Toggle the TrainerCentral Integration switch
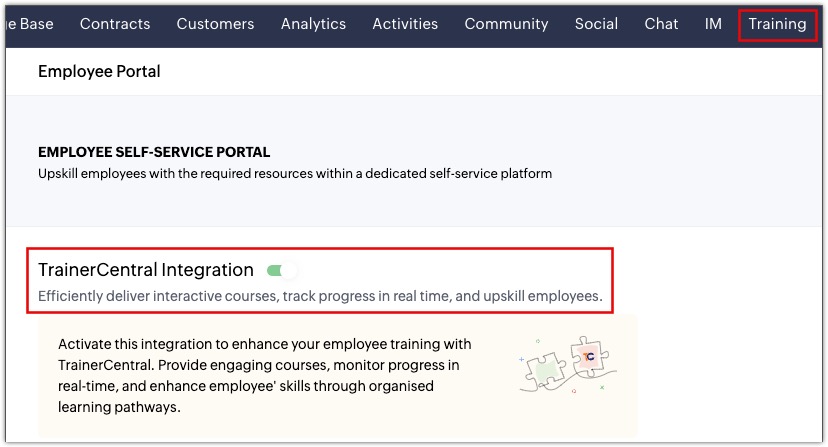The height and width of the screenshot is (447, 828). point(281,271)
